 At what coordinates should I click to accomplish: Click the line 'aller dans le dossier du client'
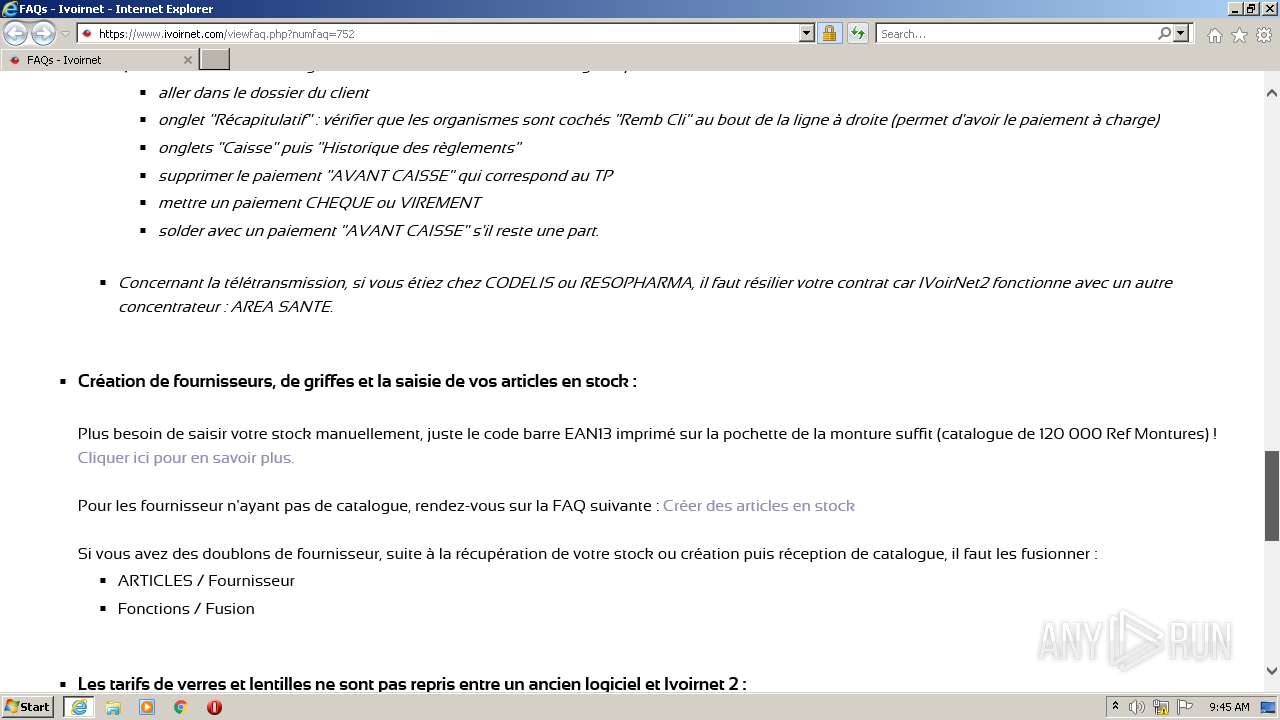tap(264, 93)
